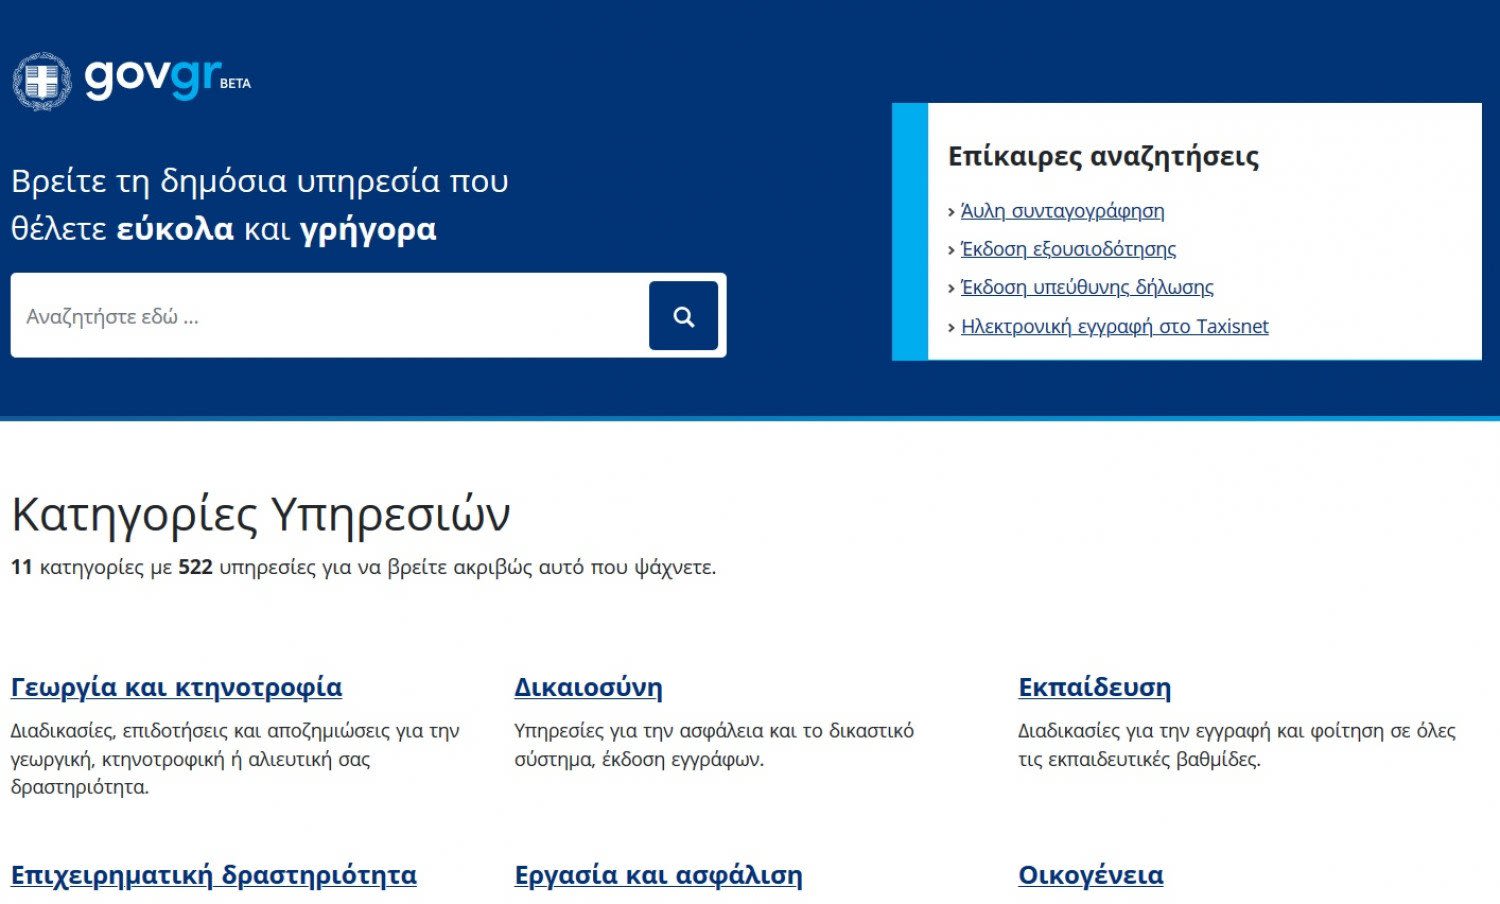Click the 'Κατηγορίες Υπηρεσιών' heading
The width and height of the screenshot is (1500, 904).
pyautogui.click(x=260, y=515)
